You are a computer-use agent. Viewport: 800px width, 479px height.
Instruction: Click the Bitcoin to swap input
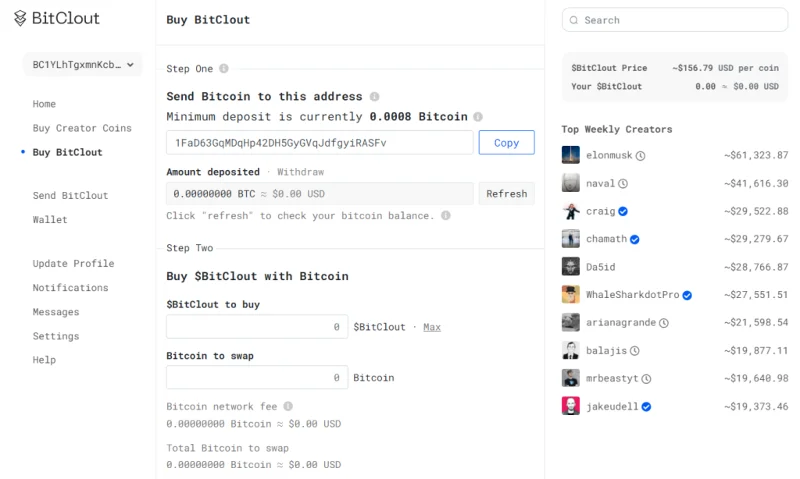pos(257,377)
